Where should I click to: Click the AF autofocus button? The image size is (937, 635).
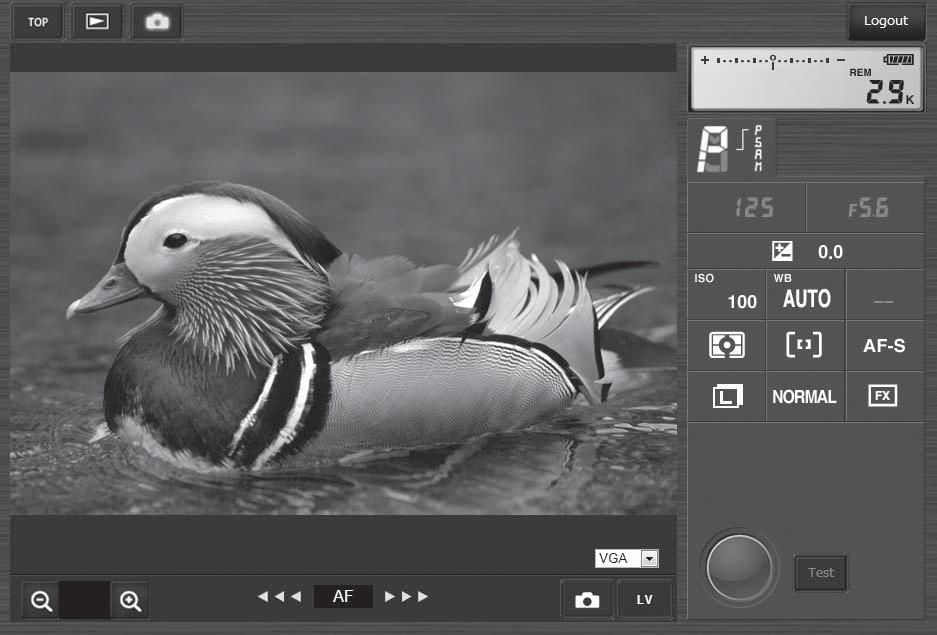coord(343,596)
